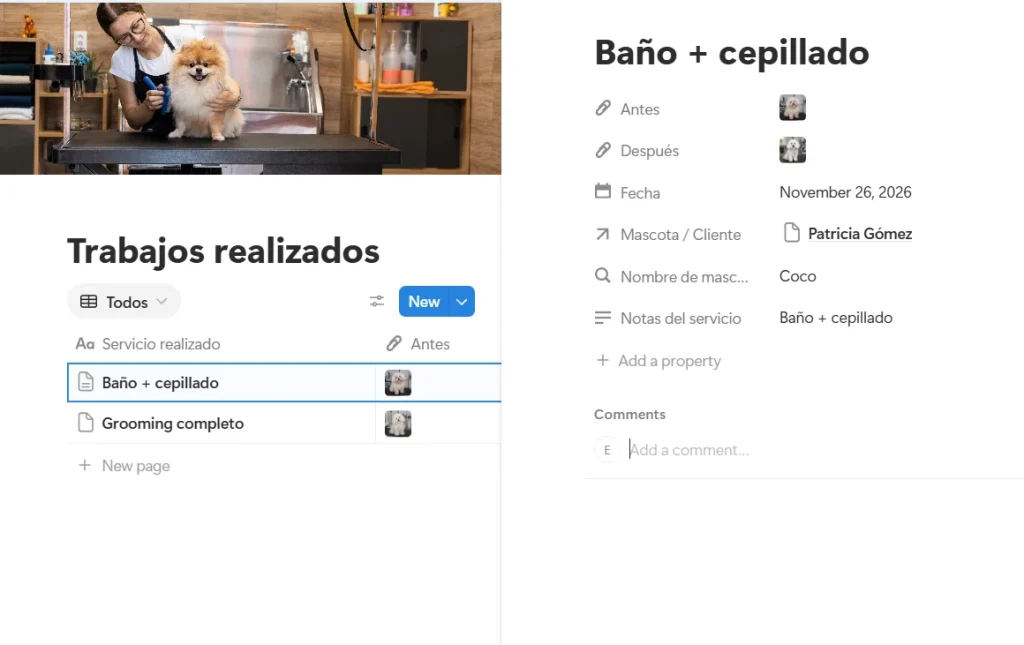This screenshot has width=1024, height=645.
Task: Click the Antes property label in detail panel
Action: point(640,109)
